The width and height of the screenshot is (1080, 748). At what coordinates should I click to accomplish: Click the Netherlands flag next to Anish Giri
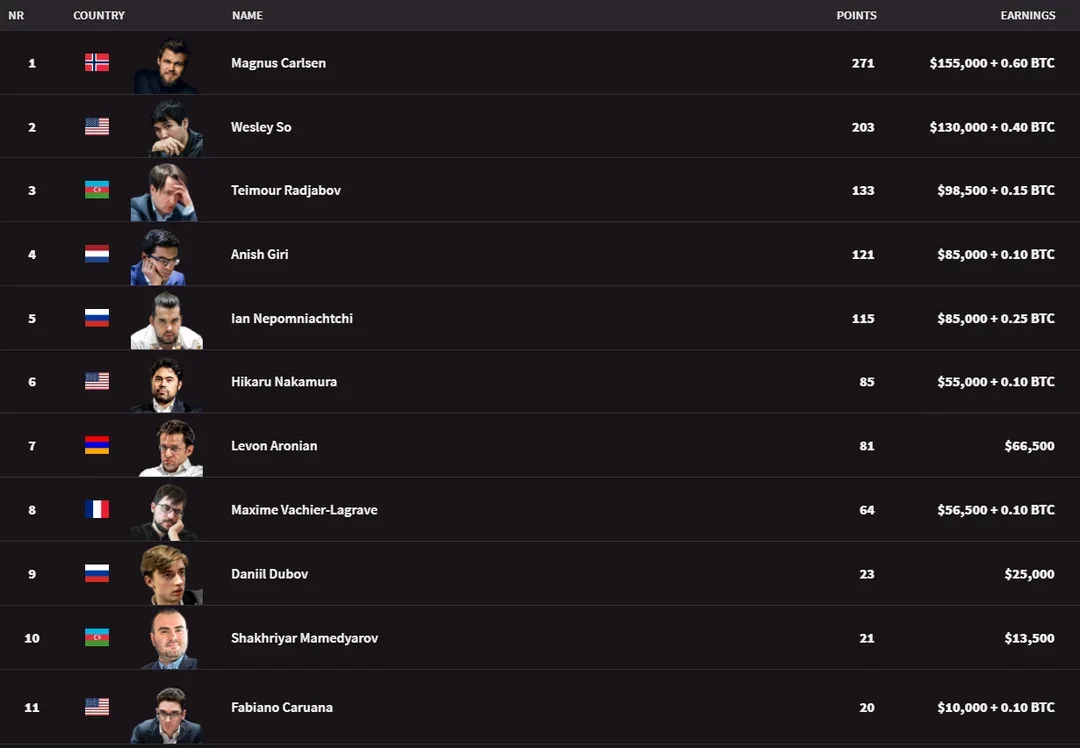click(97, 254)
